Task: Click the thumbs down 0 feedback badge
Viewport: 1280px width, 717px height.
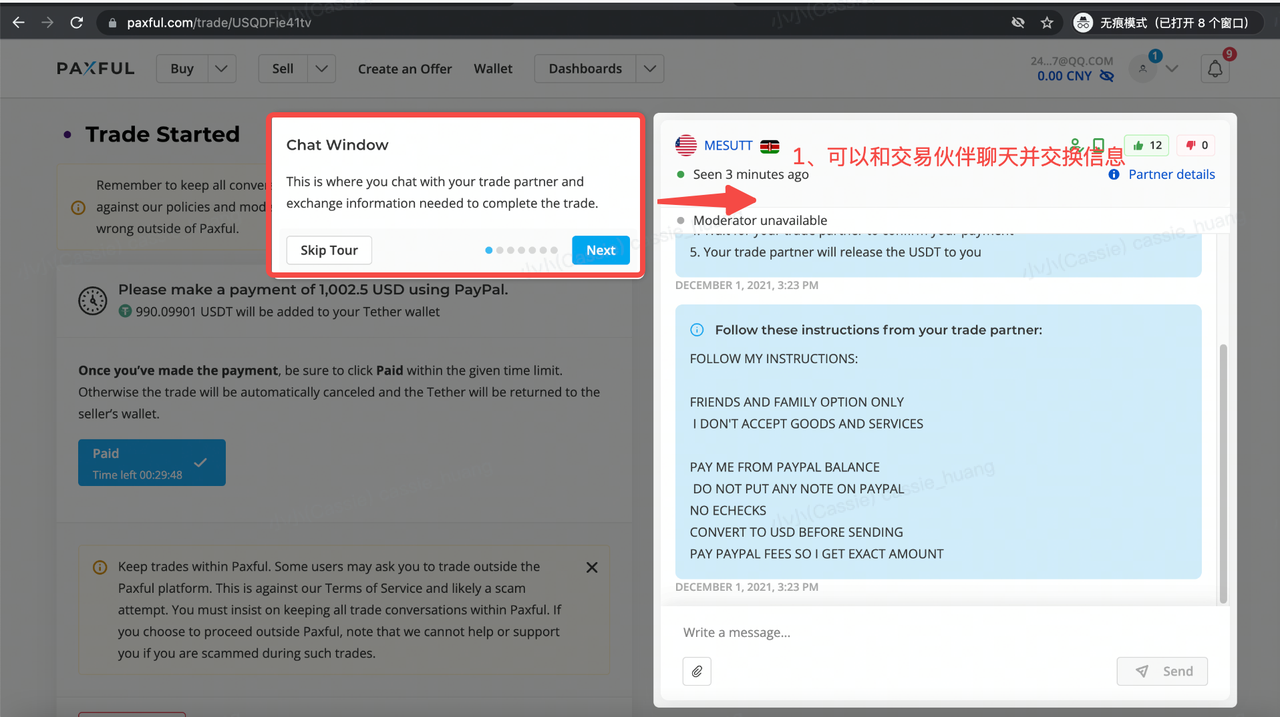Action: [1196, 145]
